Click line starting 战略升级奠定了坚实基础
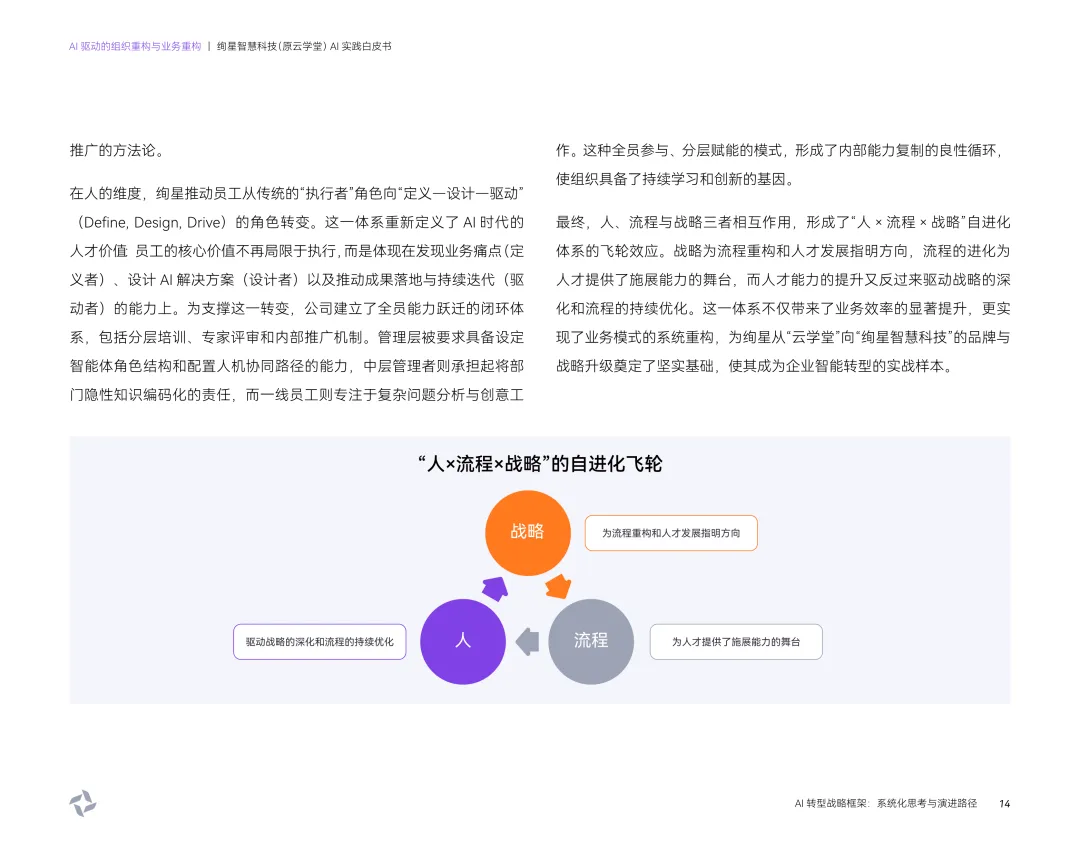1080x856 pixels. coord(756,366)
